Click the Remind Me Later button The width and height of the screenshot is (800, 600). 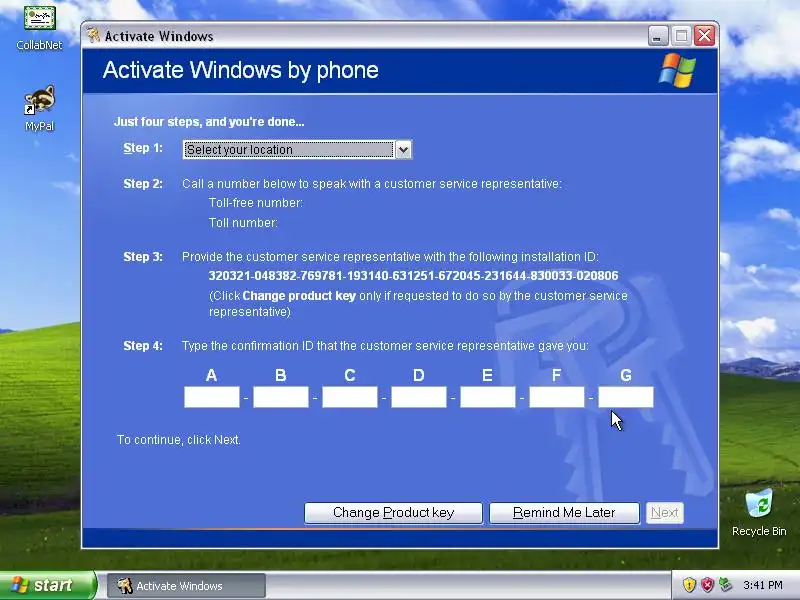click(564, 513)
